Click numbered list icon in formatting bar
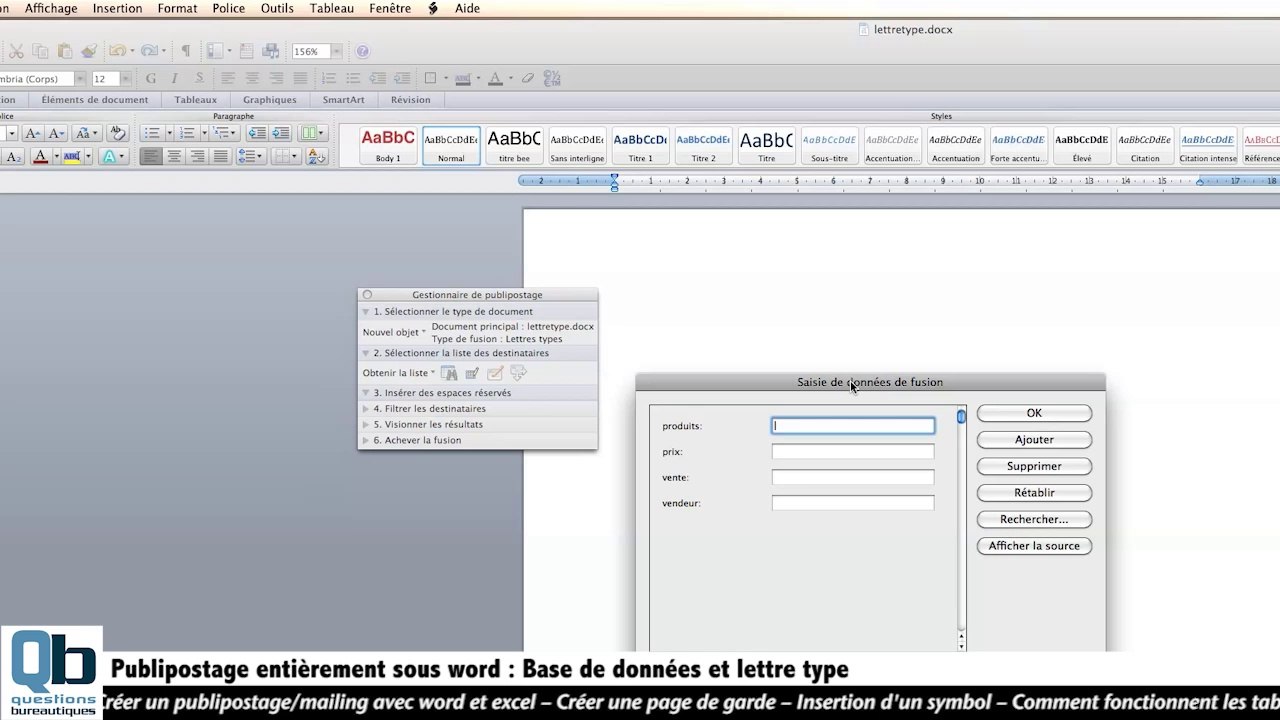This screenshot has height=720, width=1280. click(x=328, y=78)
